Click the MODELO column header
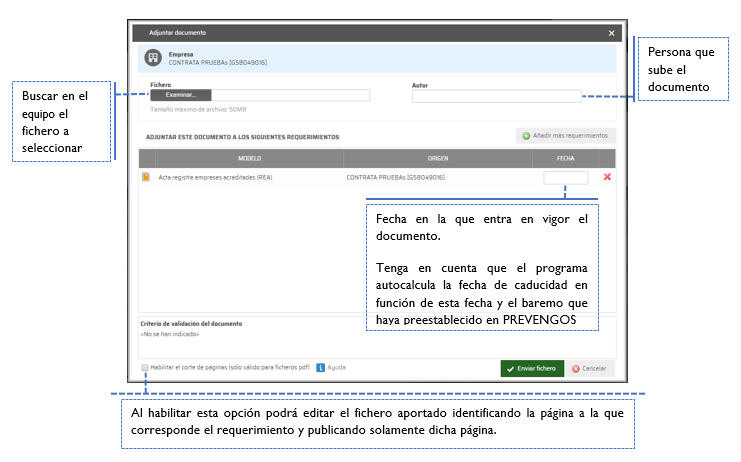 click(249, 158)
